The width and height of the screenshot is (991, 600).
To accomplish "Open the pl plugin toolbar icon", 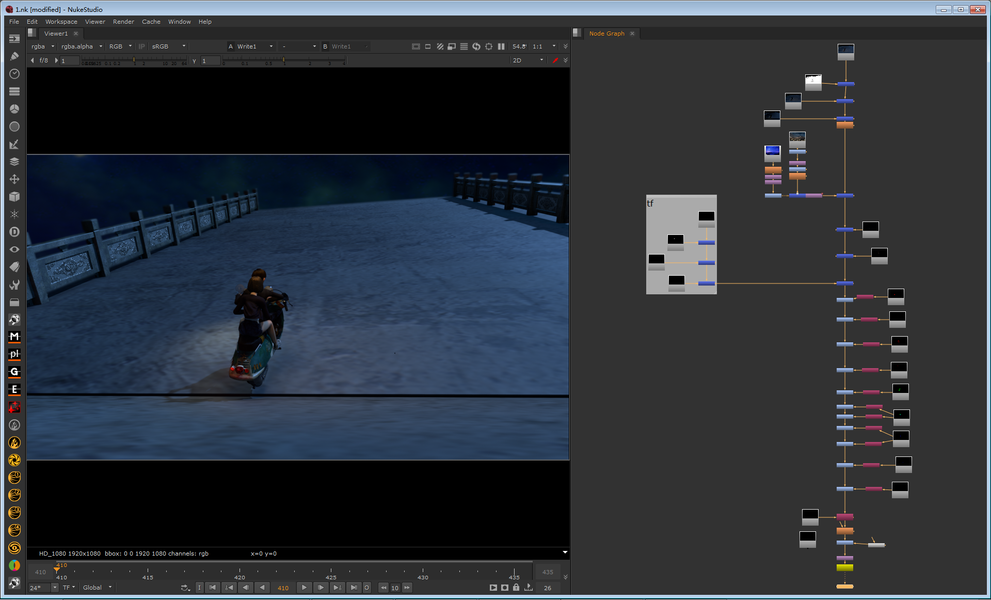I will tap(14, 354).
